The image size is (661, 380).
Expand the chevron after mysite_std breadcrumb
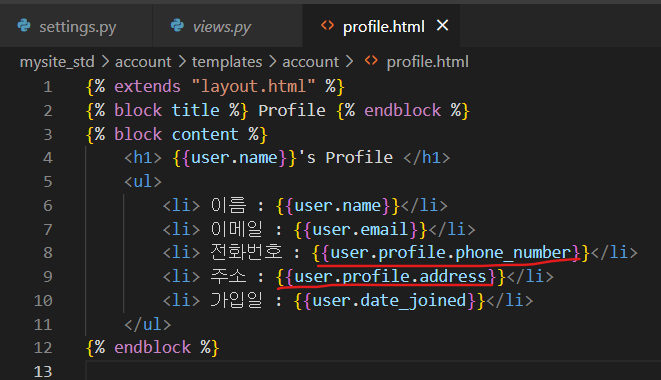(105, 62)
